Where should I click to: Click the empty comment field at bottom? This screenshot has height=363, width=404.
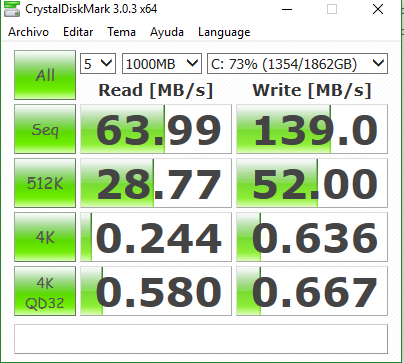tap(201, 339)
